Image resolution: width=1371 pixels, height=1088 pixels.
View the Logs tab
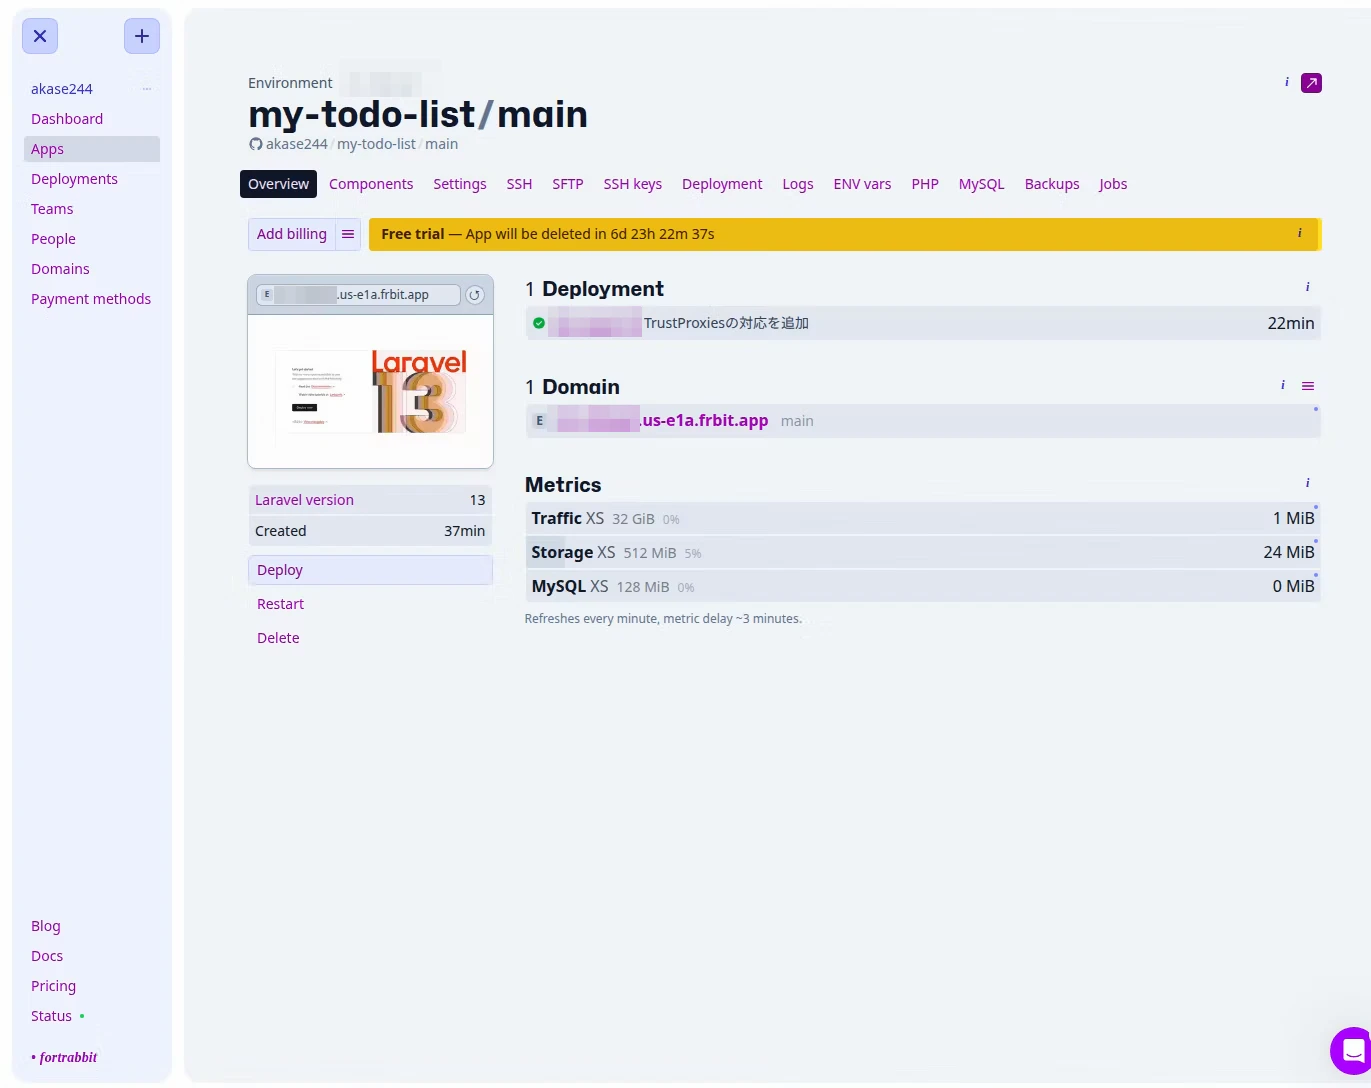pyautogui.click(x=798, y=184)
